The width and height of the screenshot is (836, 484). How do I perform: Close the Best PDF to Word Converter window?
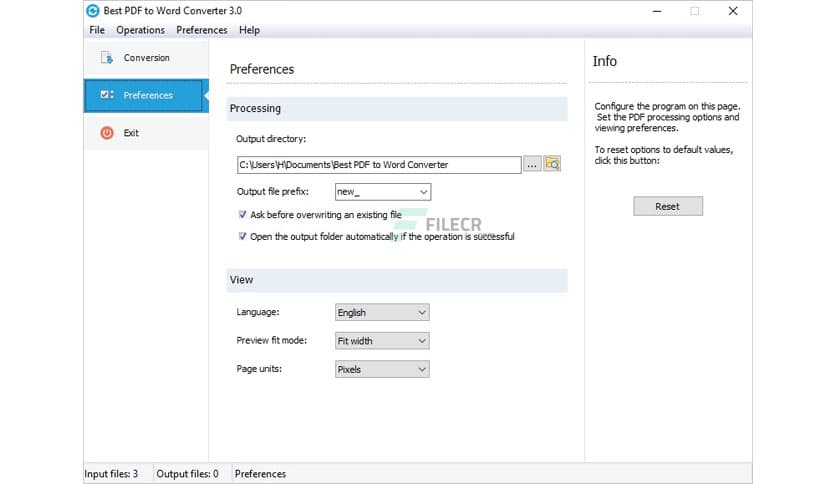pos(733,11)
